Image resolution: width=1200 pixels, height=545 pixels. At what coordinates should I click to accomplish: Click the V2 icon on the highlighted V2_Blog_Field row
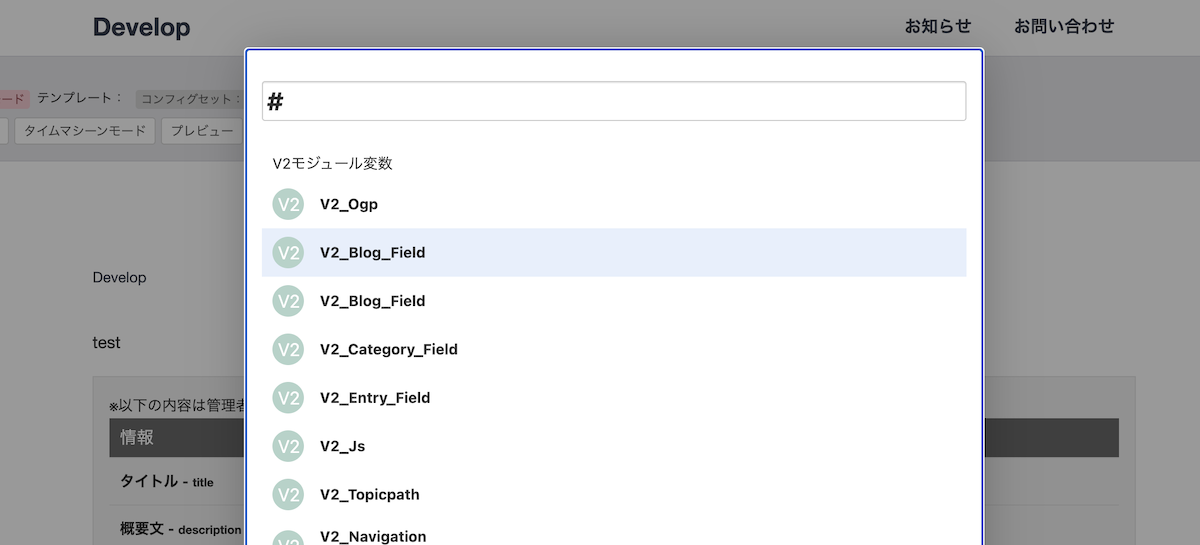288,253
